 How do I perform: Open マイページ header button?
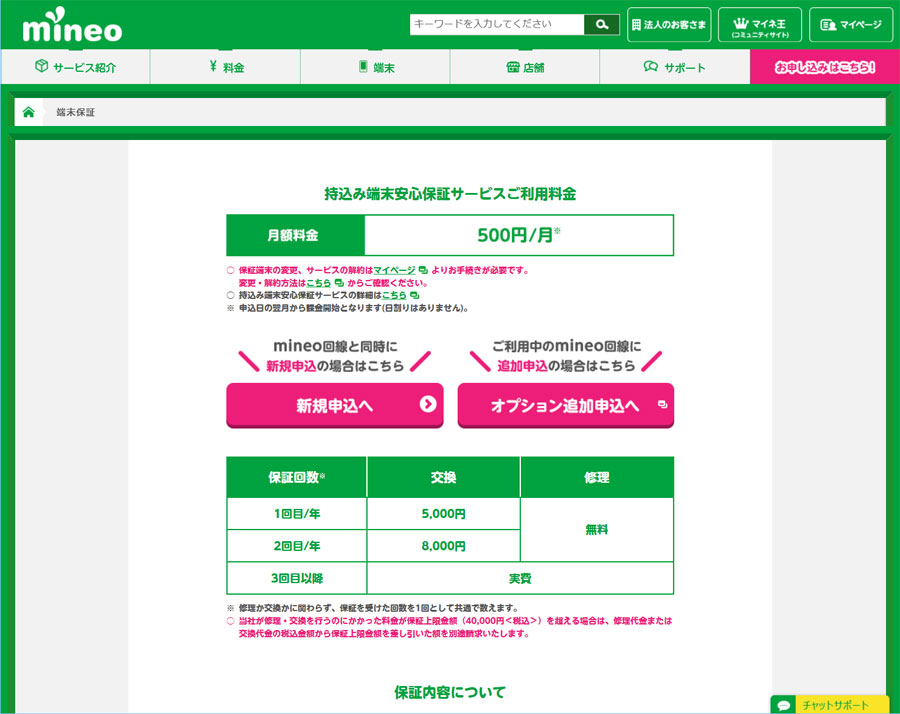[851, 25]
